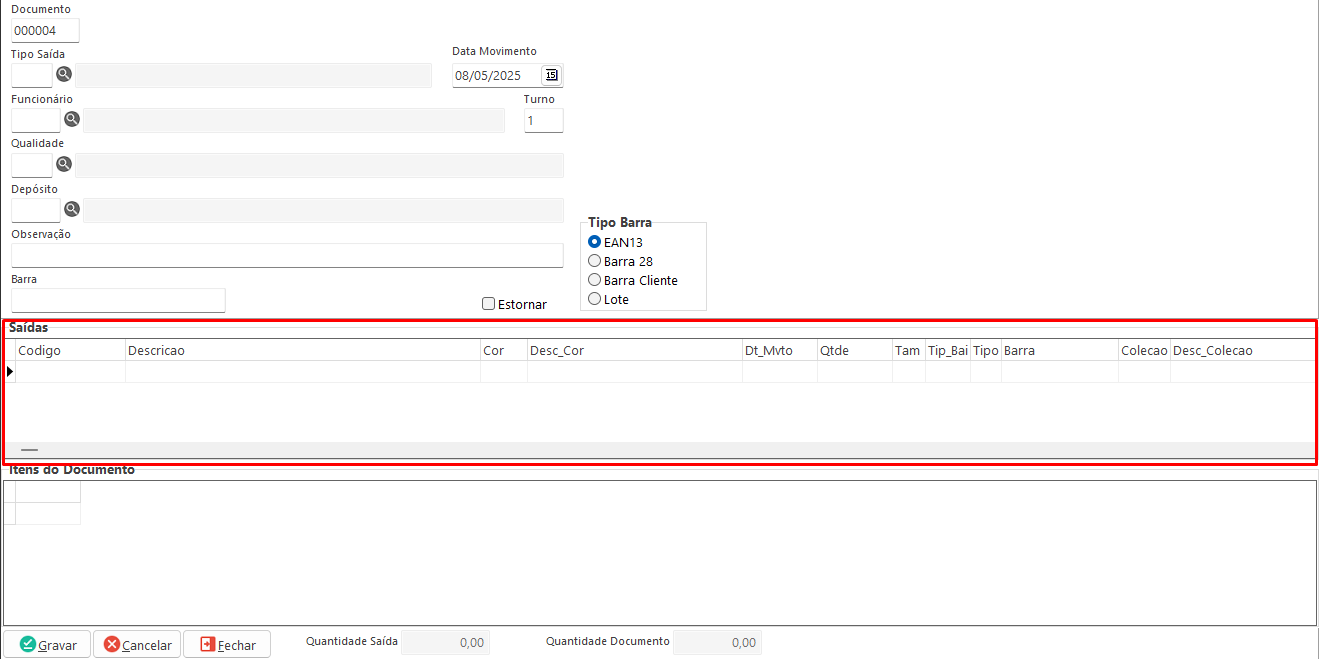The image size is (1319, 659).
Task: Open the Depósito lookup magnifier icon
Action: (72, 209)
